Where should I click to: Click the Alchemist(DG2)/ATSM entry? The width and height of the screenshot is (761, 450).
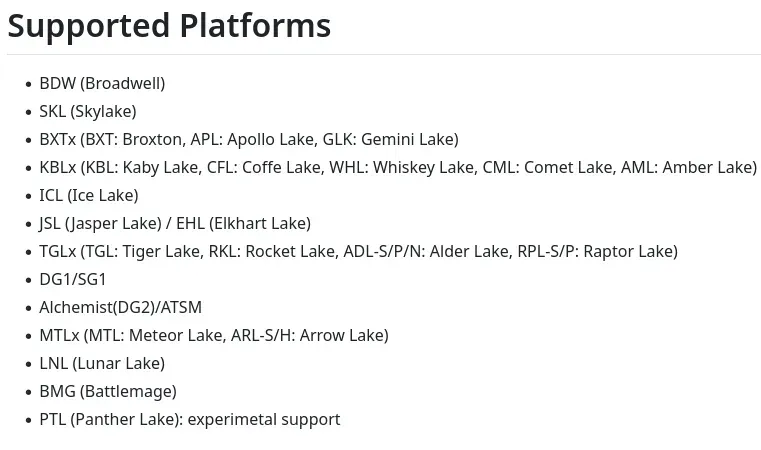120,308
